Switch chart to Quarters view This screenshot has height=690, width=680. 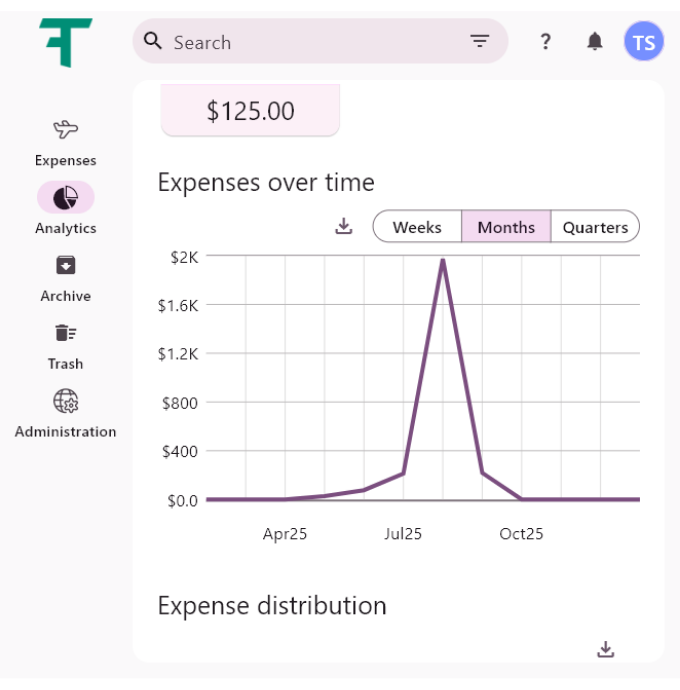595,227
